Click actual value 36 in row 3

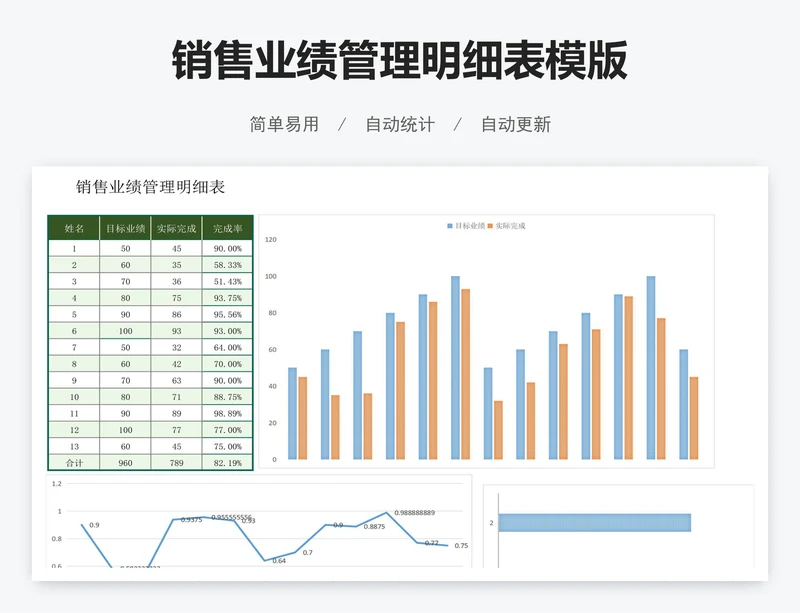pyautogui.click(x=177, y=281)
